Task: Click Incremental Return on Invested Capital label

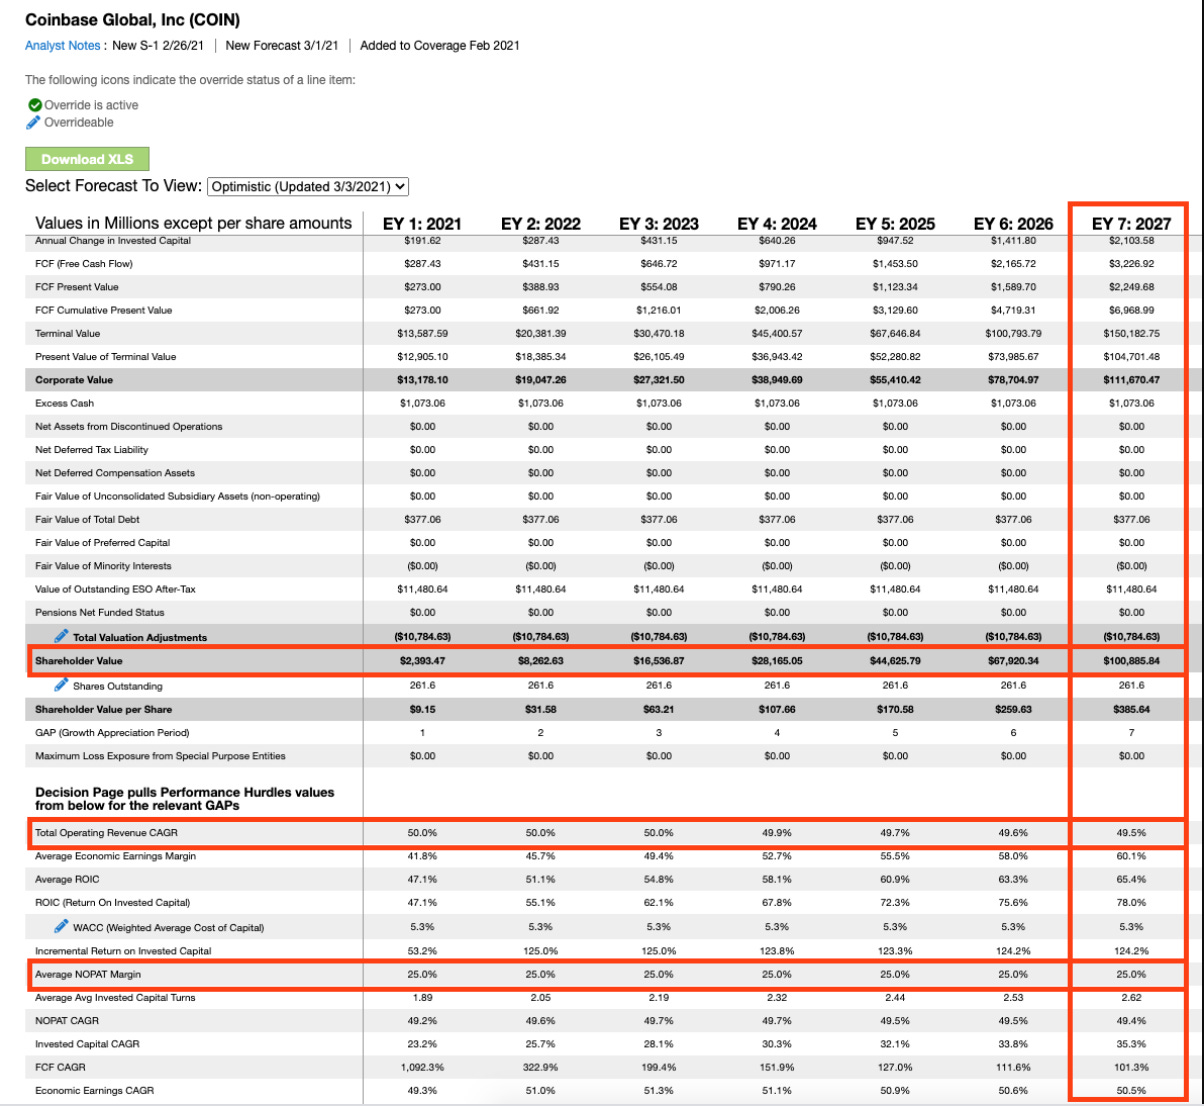Action: pos(123,950)
